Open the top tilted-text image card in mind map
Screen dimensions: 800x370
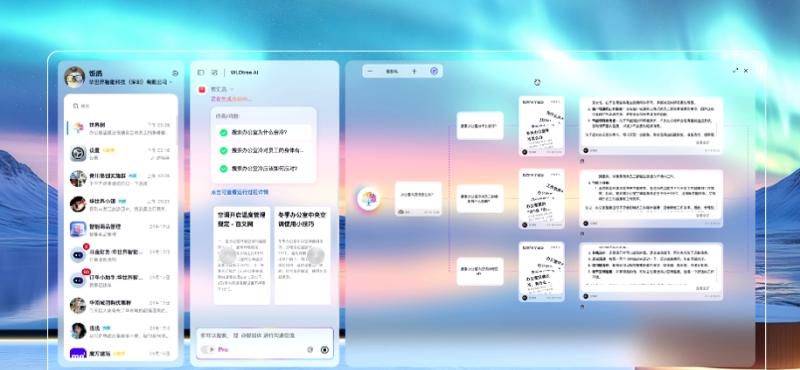(541, 126)
